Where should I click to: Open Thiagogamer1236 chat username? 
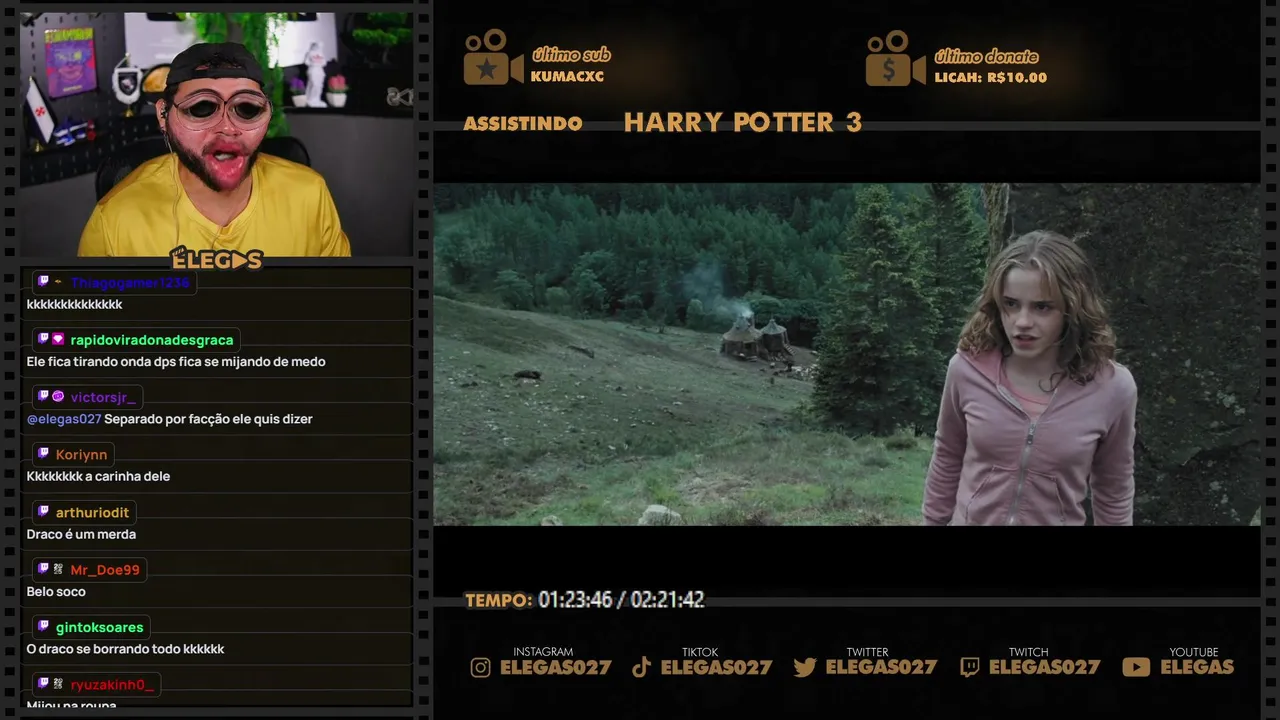point(130,283)
